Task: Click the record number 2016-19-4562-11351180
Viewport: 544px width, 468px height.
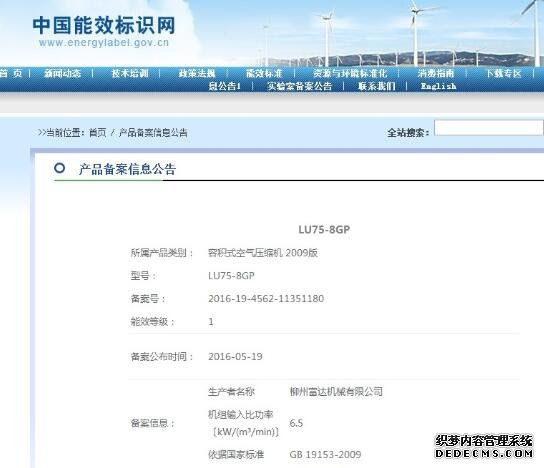Action: point(266,299)
